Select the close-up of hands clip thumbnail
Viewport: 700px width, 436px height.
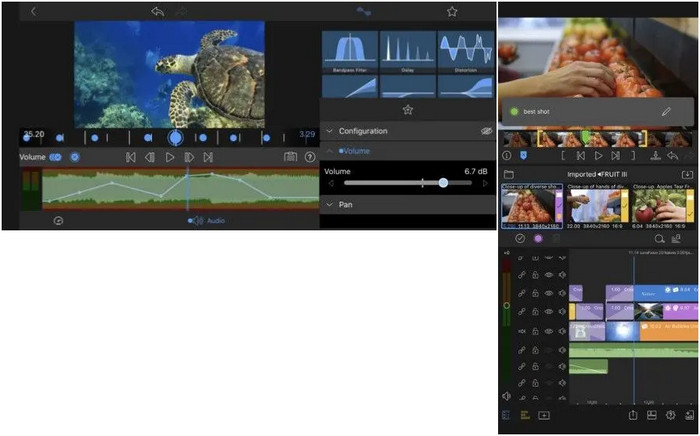[x=597, y=206]
